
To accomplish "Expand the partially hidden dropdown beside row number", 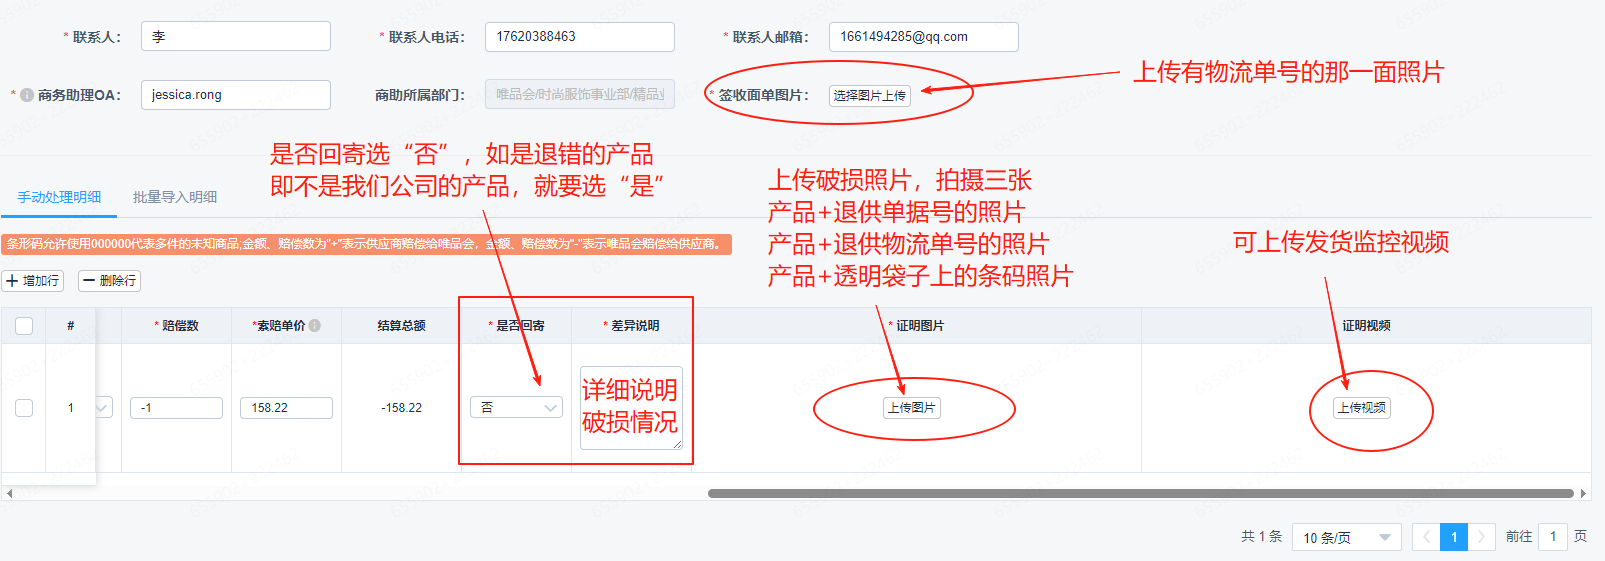I will 103,407.
